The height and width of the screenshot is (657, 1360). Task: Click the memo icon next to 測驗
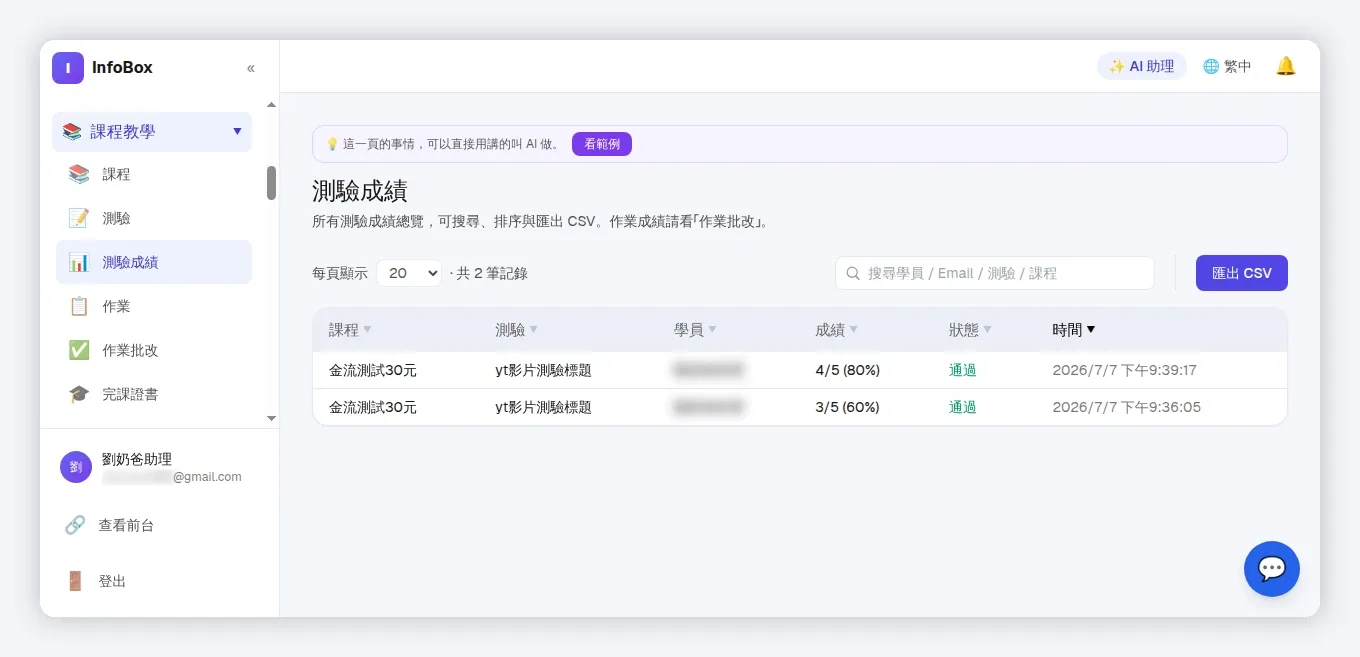79,218
